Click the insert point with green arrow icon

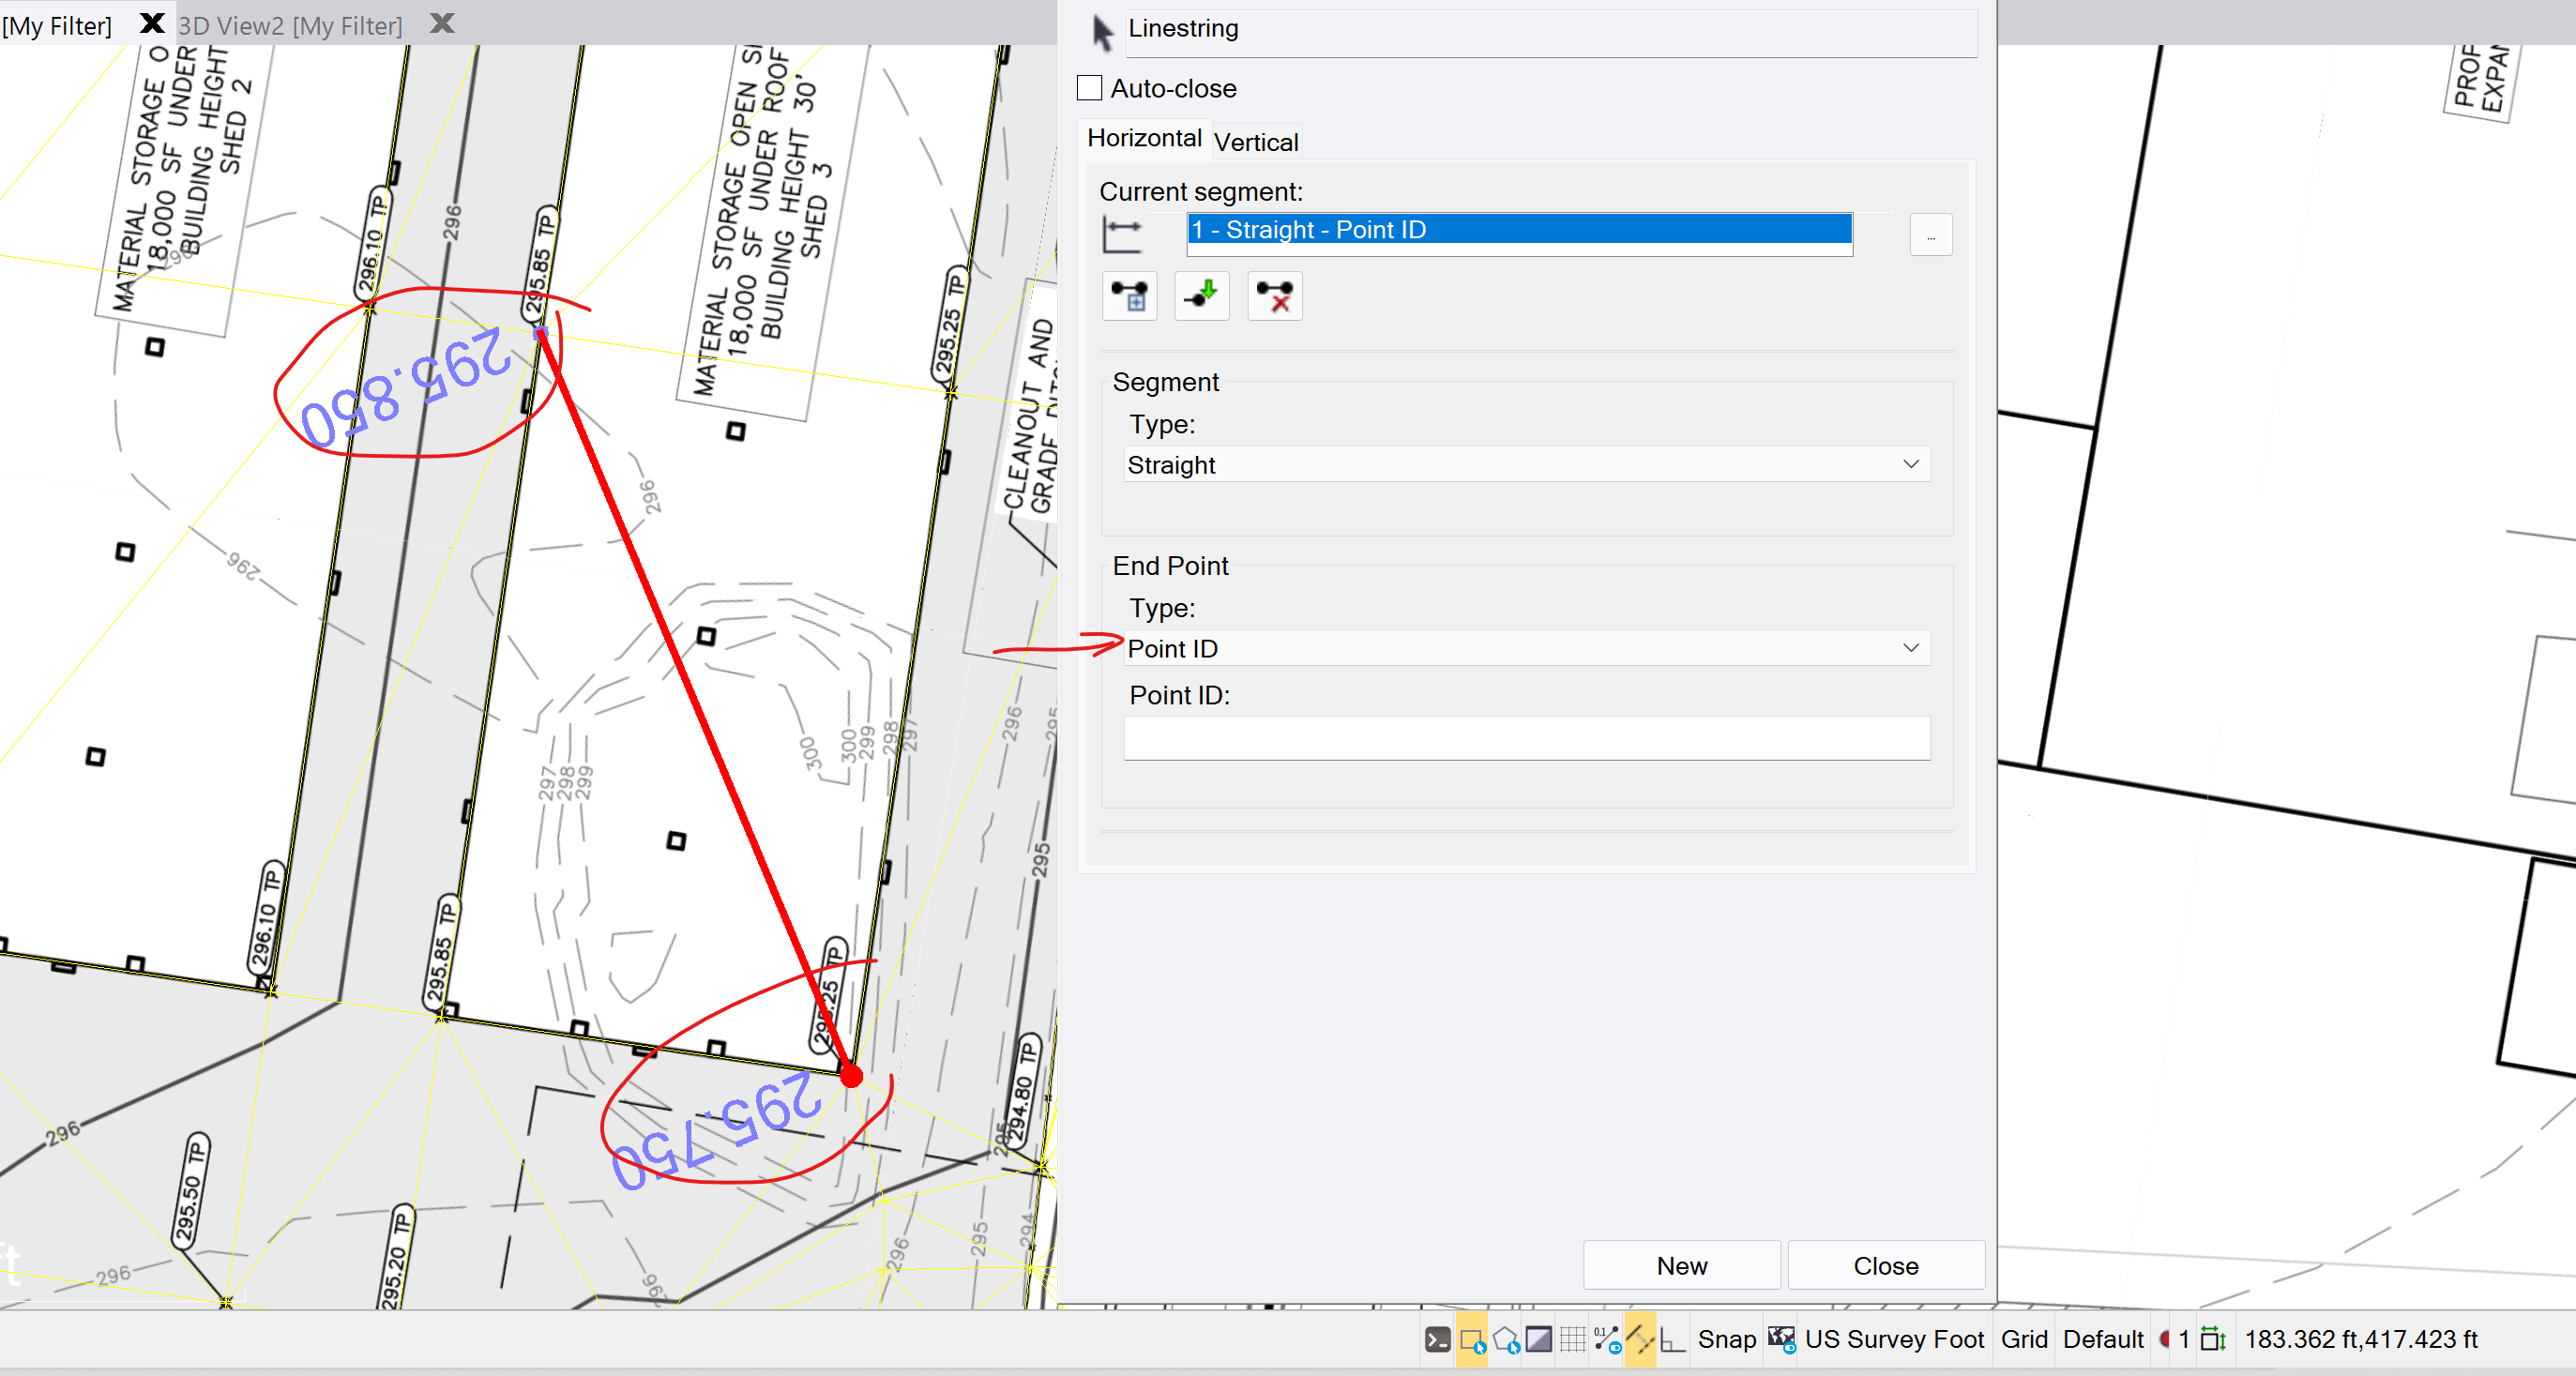(x=1202, y=295)
